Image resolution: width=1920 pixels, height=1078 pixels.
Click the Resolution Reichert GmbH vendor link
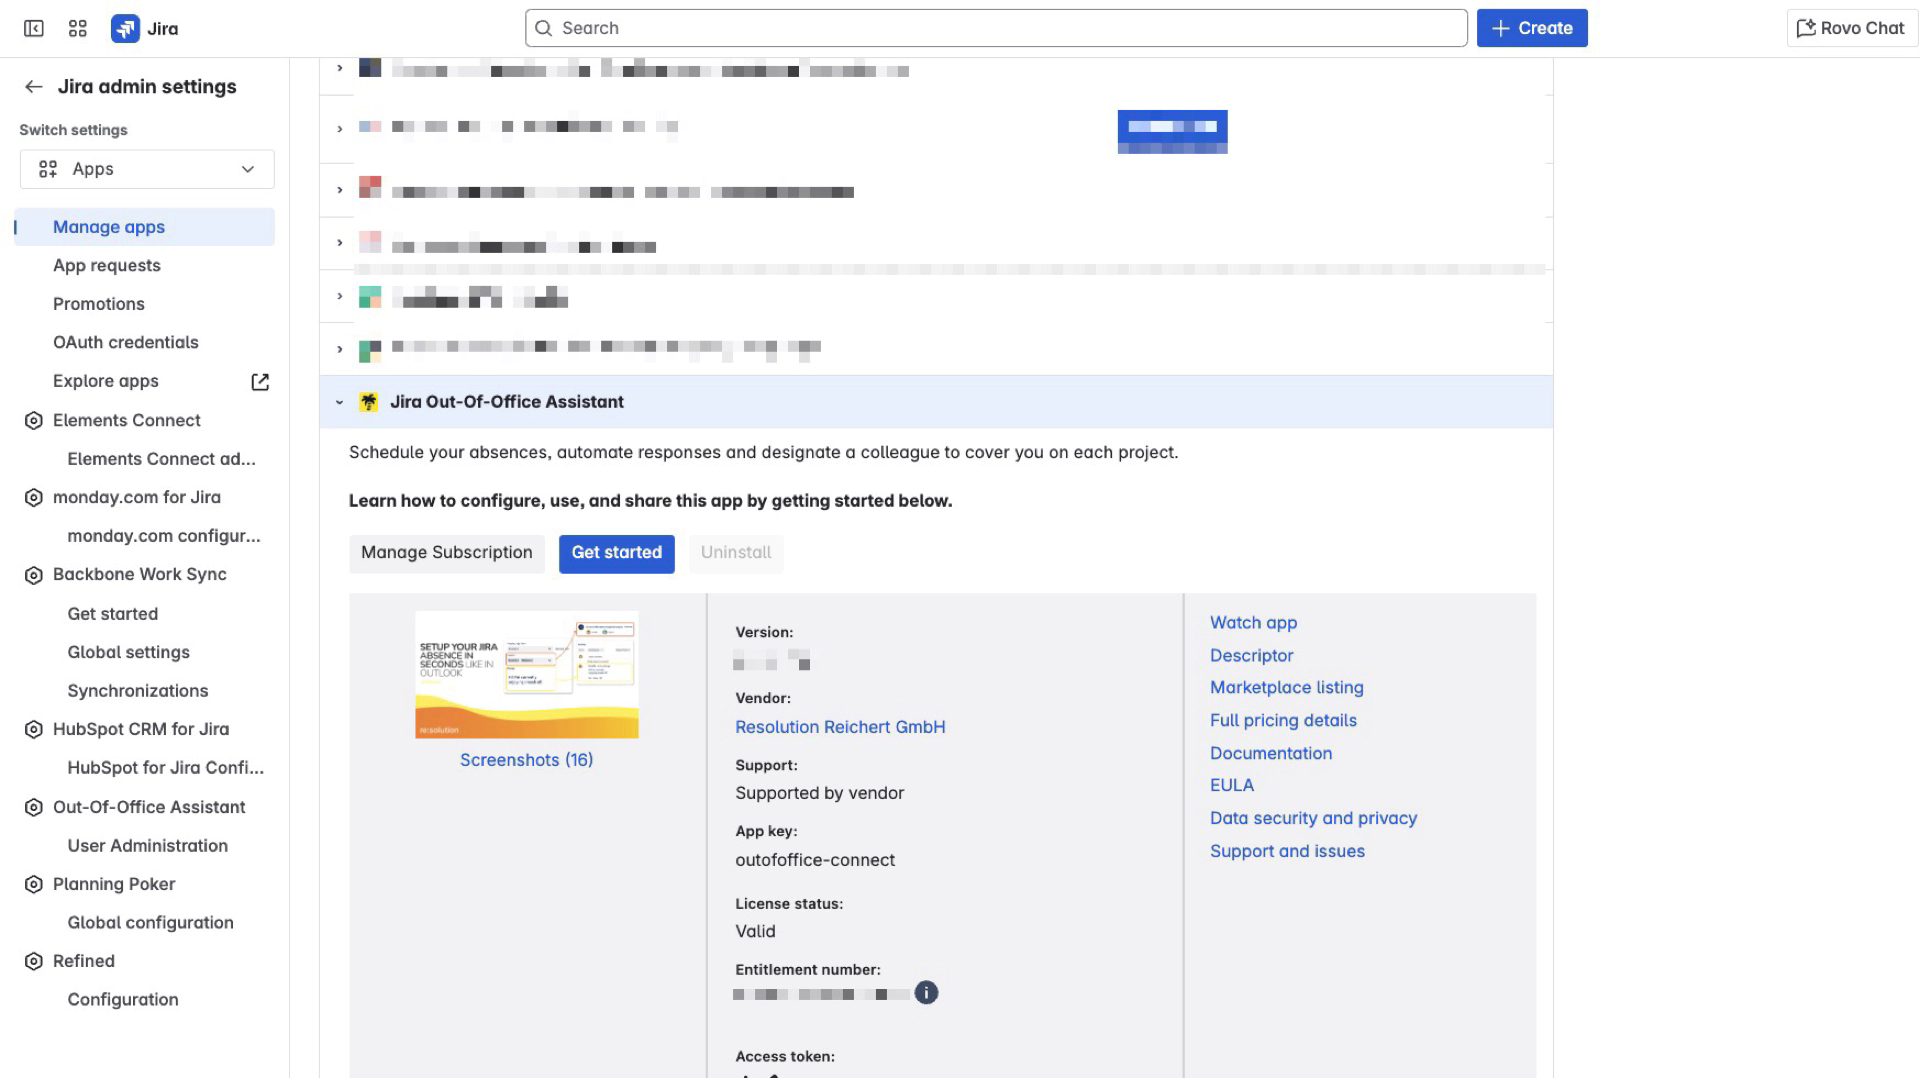click(840, 727)
